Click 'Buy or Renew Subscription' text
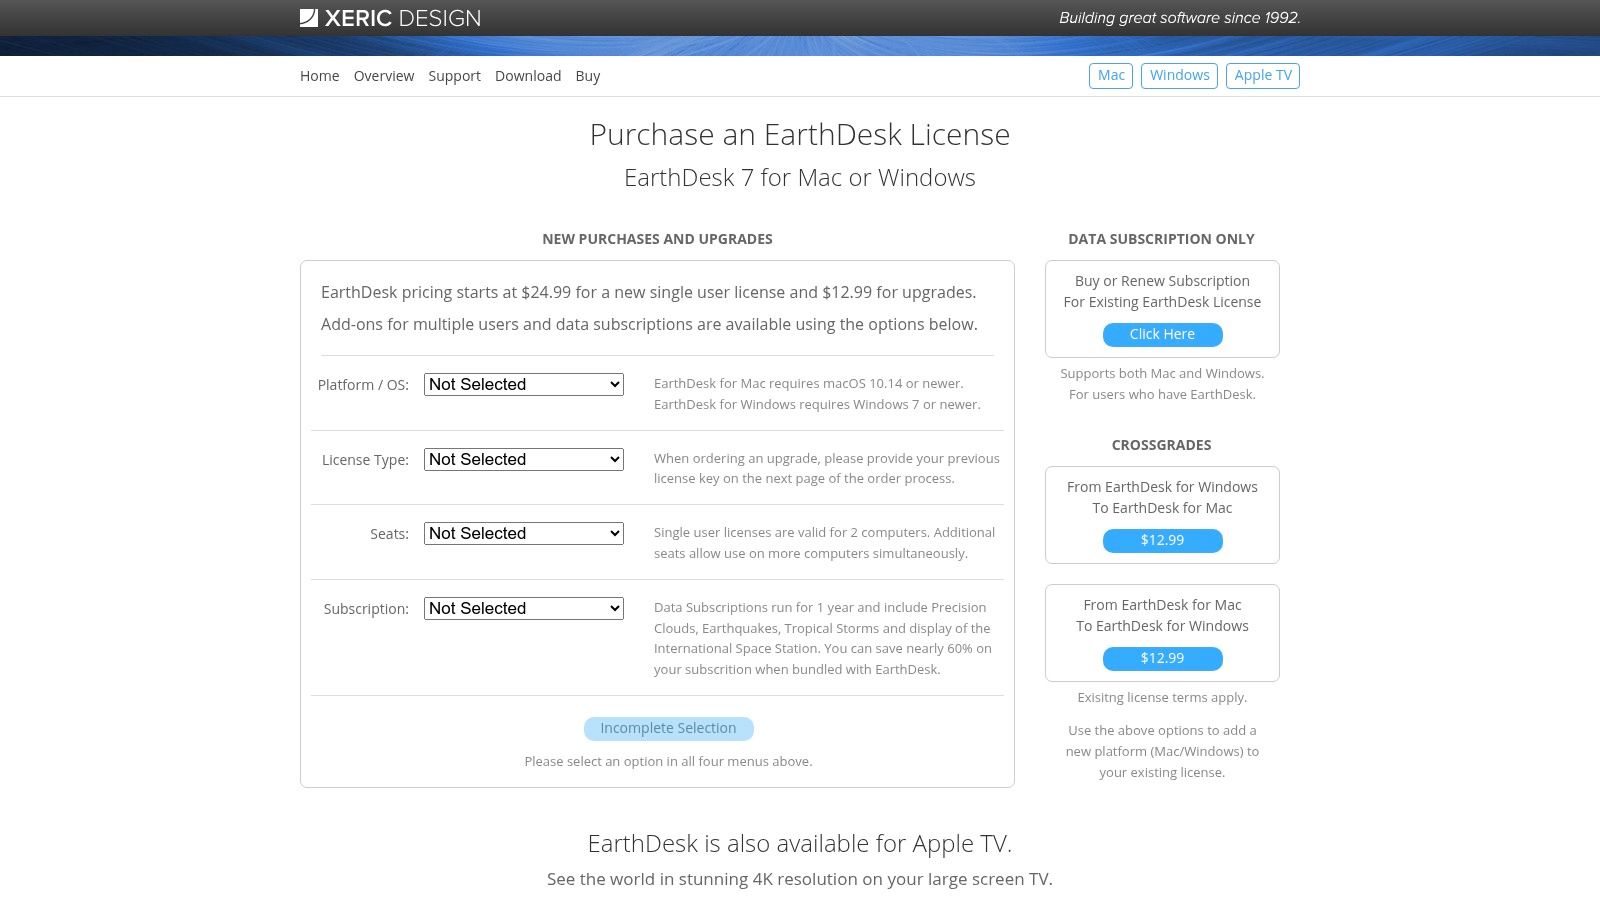1600x900 pixels. tap(1162, 281)
